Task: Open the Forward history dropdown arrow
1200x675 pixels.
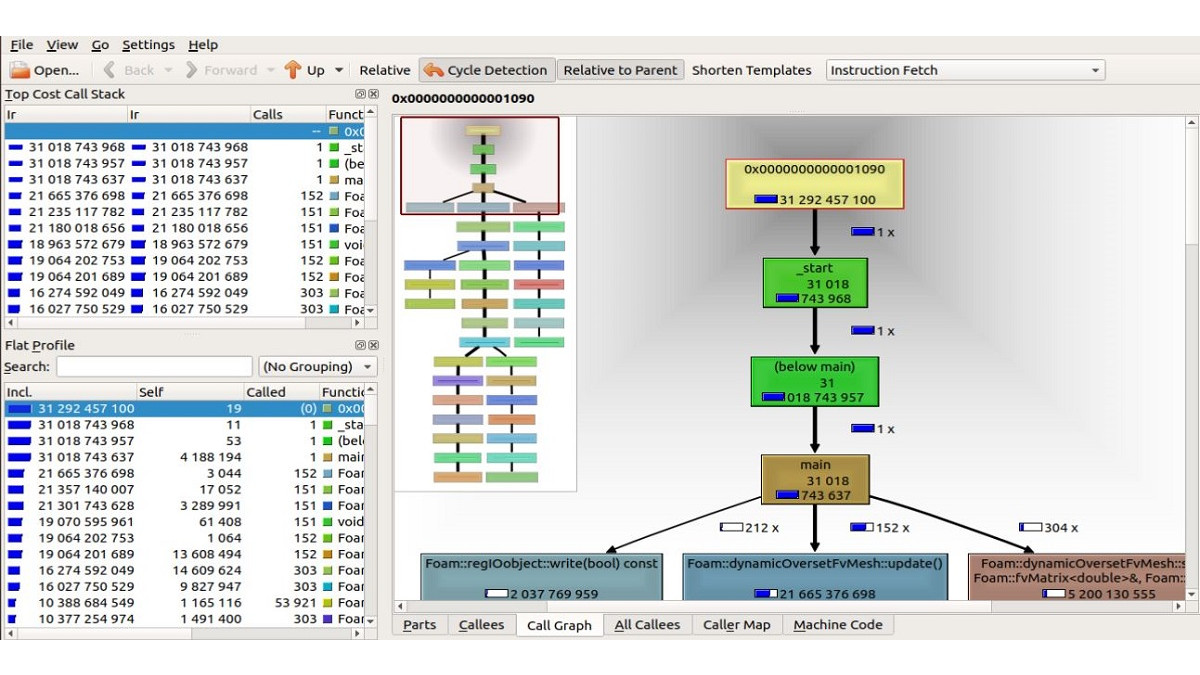Action: pyautogui.click(x=270, y=70)
